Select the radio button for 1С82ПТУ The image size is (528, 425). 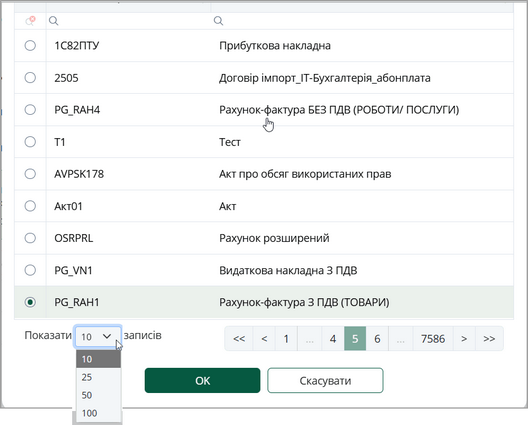click(30, 45)
